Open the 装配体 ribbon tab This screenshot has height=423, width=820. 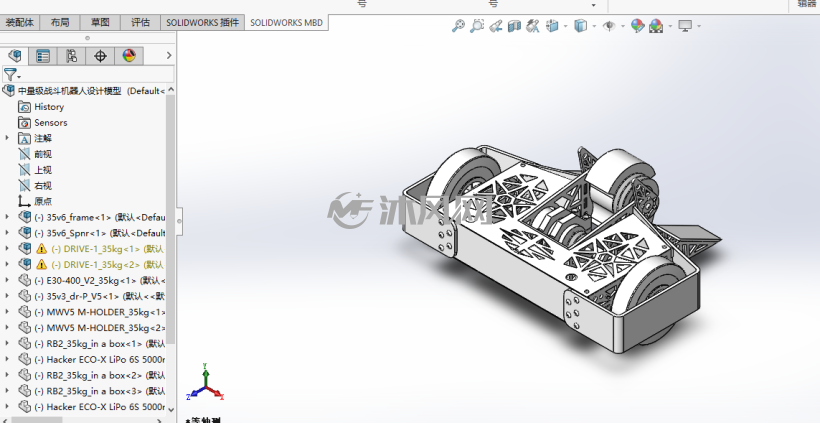click(20, 22)
